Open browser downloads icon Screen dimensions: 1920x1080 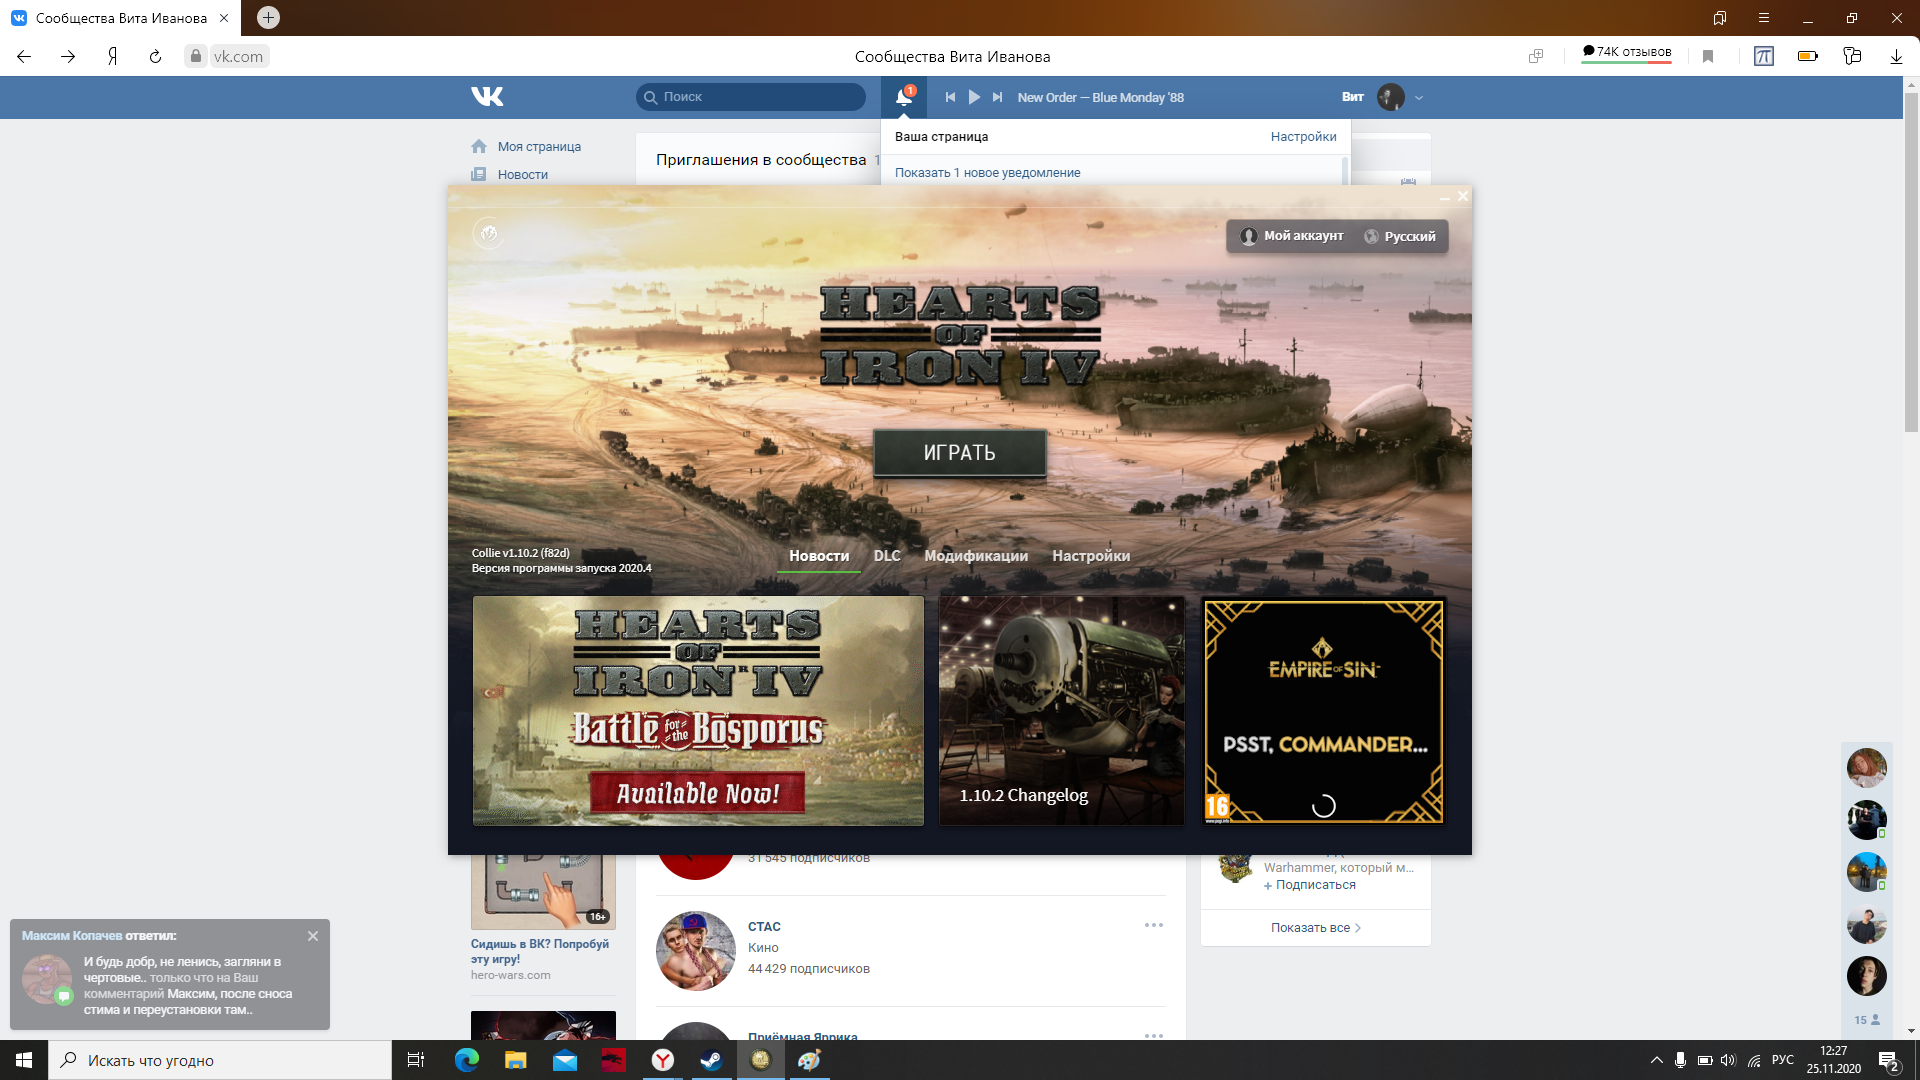(x=1896, y=56)
